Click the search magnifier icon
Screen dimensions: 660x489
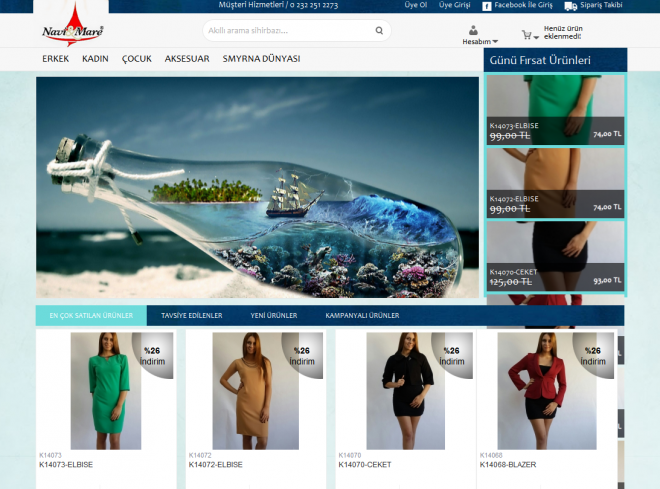[x=379, y=30]
